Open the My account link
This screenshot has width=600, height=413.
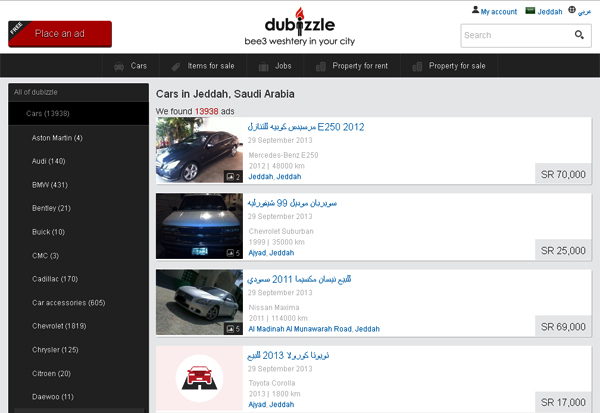pyautogui.click(x=499, y=12)
